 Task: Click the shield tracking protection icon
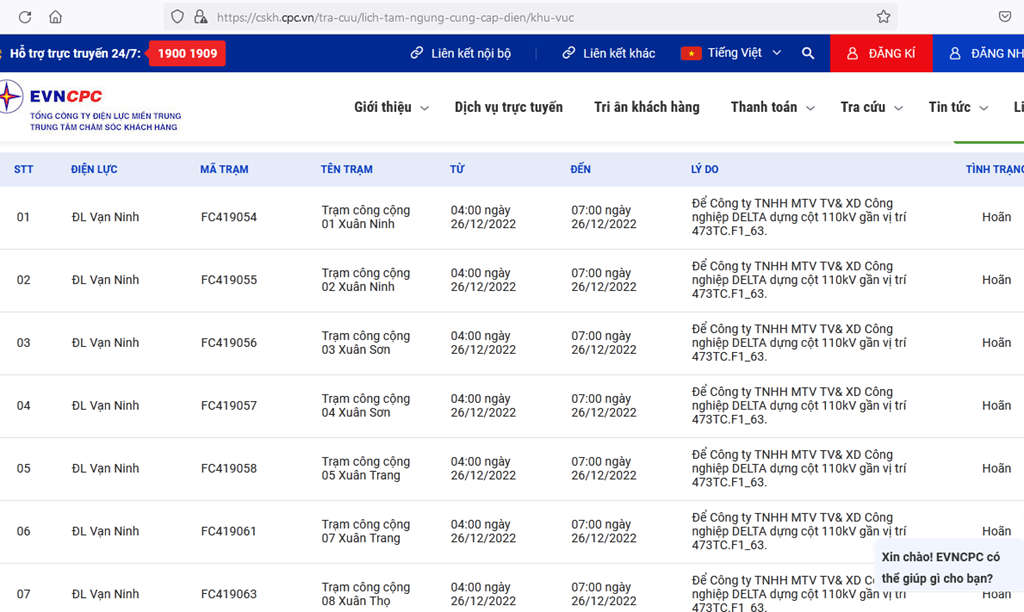click(x=177, y=17)
